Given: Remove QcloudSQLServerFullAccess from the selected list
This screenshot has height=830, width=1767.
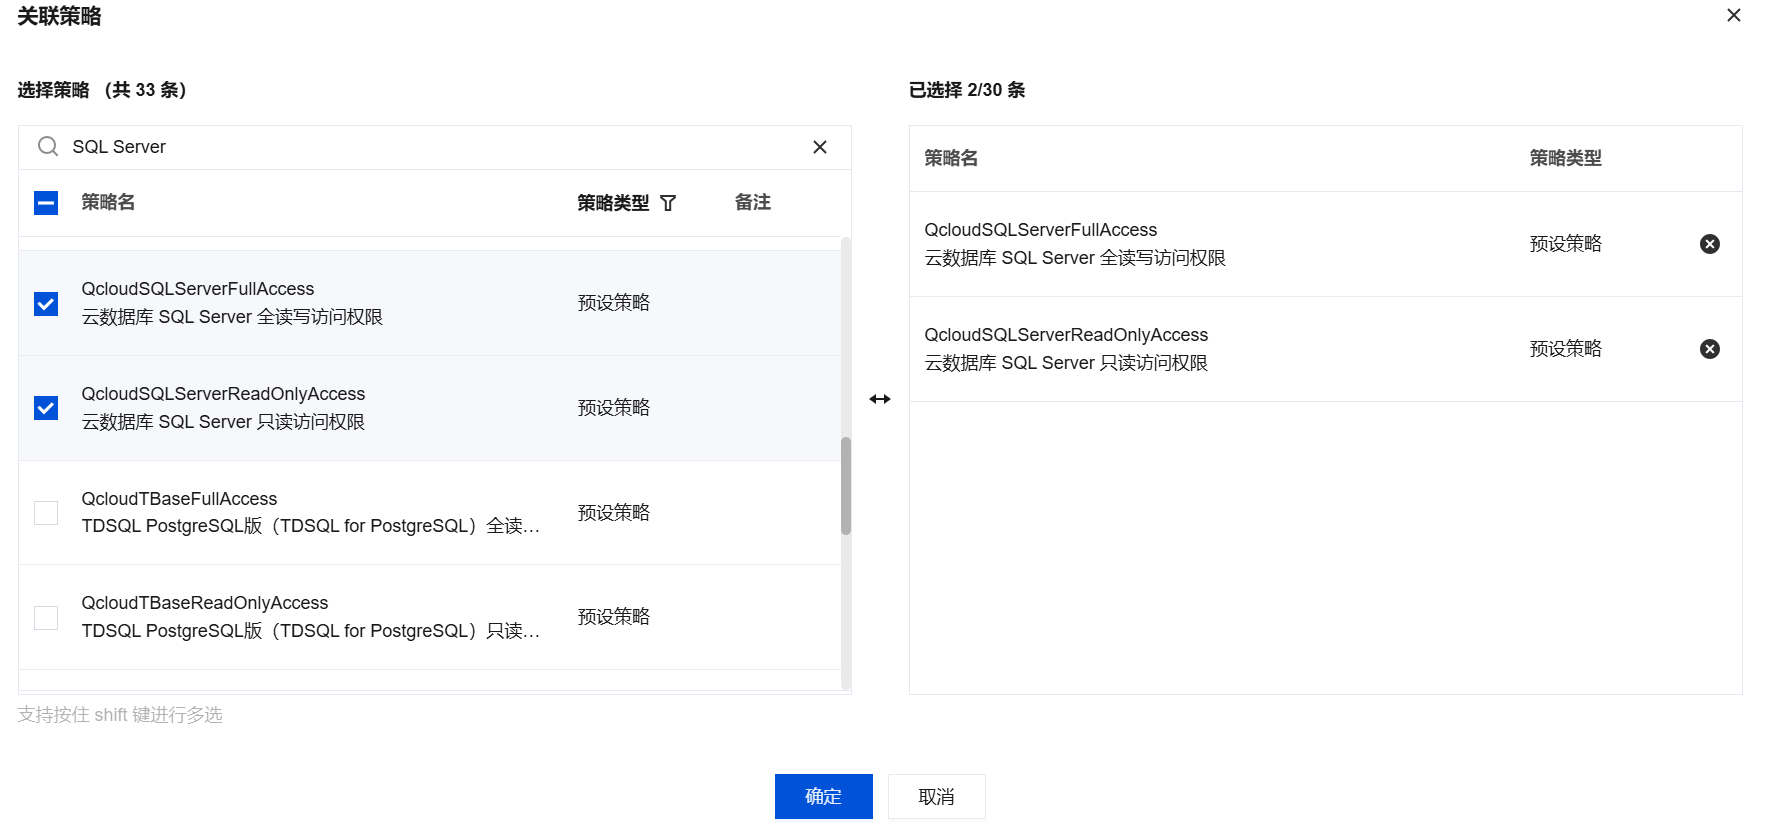Looking at the screenshot, I should [x=1710, y=244].
